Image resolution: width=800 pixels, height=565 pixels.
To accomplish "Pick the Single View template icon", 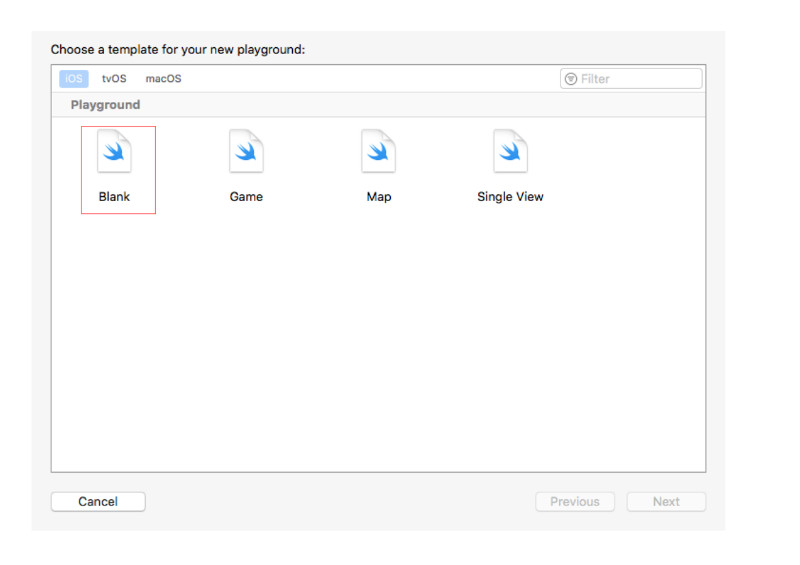I will tap(510, 151).
